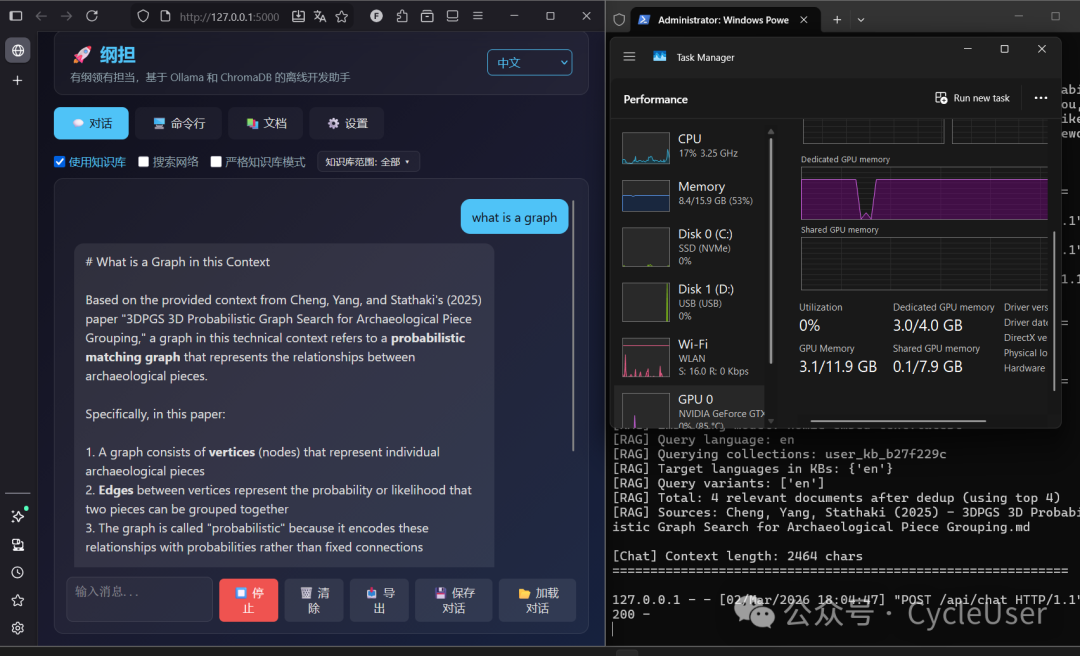1080x656 pixels.
Task: Click the 'what is a graph' message bubble
Action: point(515,217)
